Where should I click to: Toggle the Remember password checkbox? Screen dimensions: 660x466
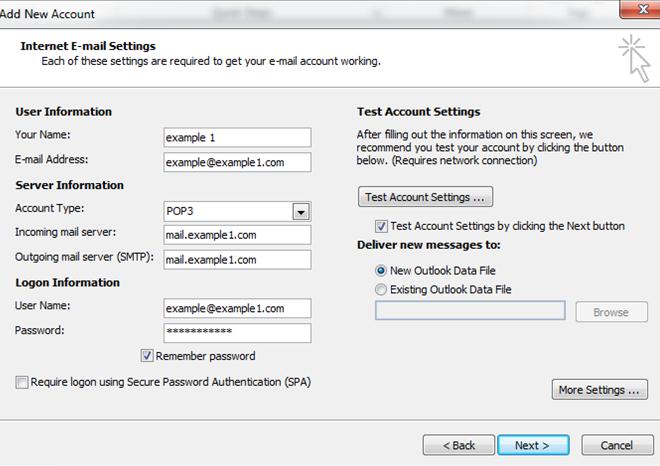[x=148, y=356]
